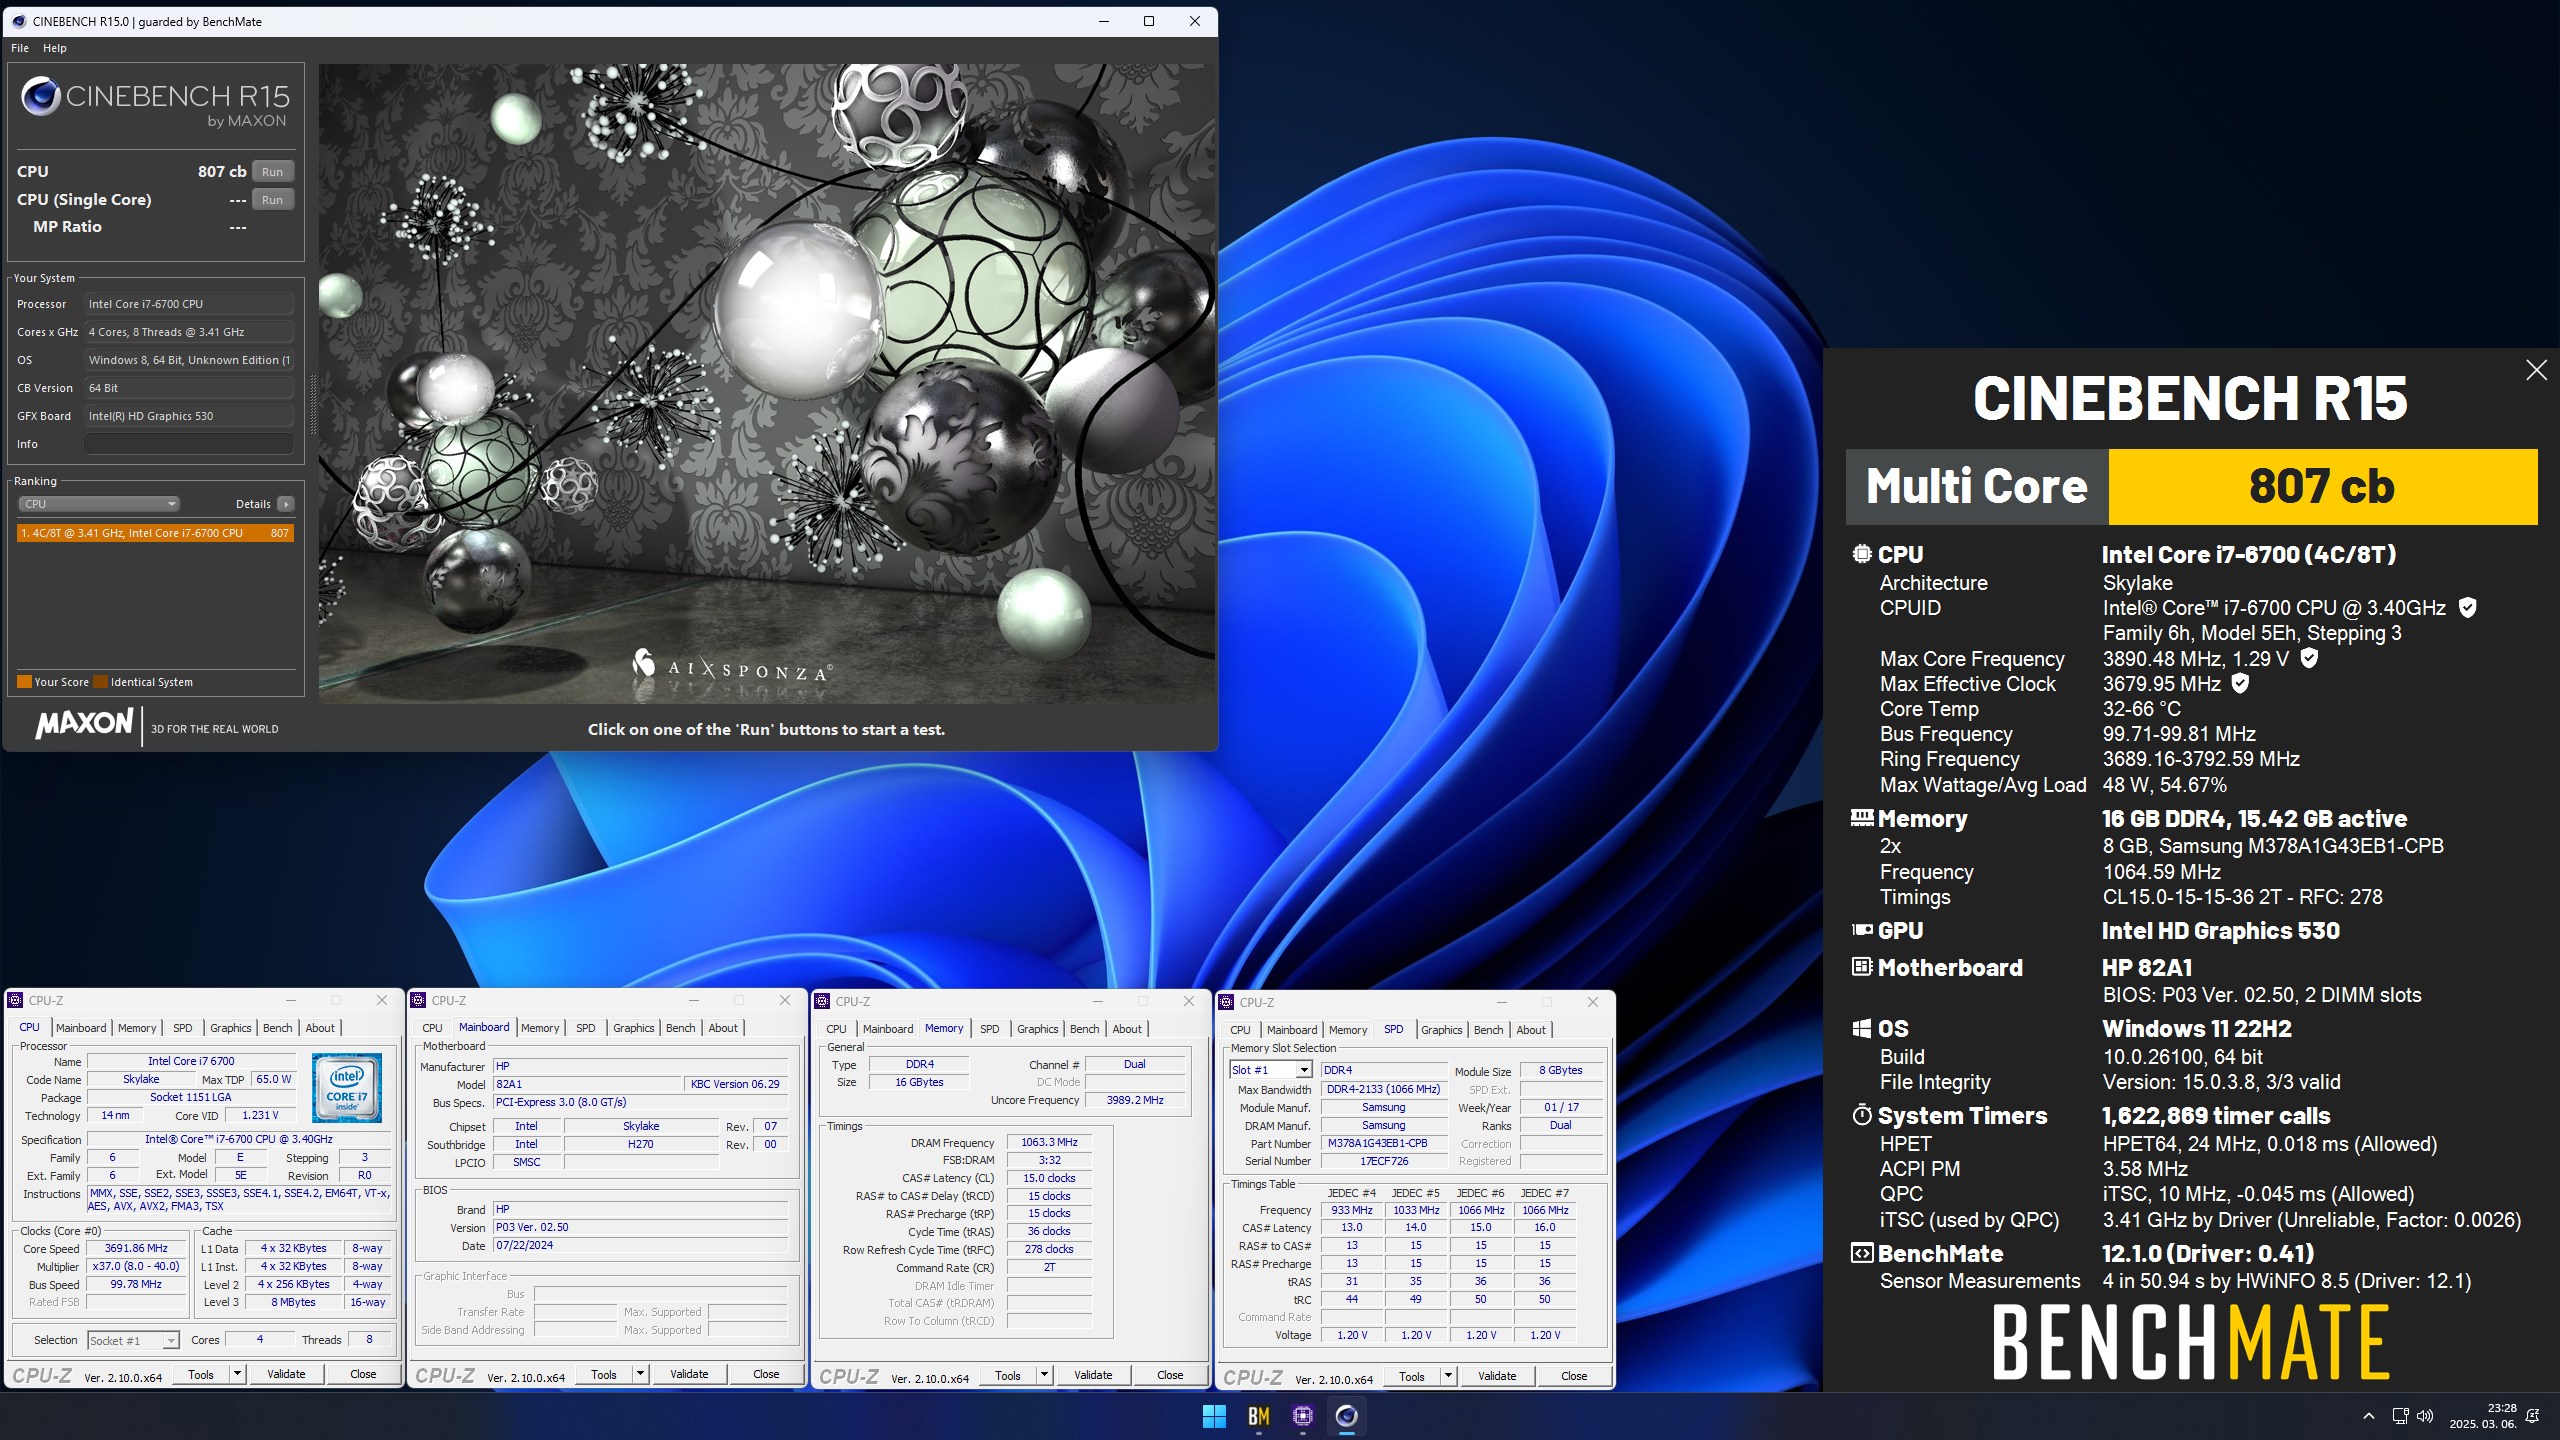Click CPUID verified shield icon
The image size is (2560, 1440).
[2467, 607]
